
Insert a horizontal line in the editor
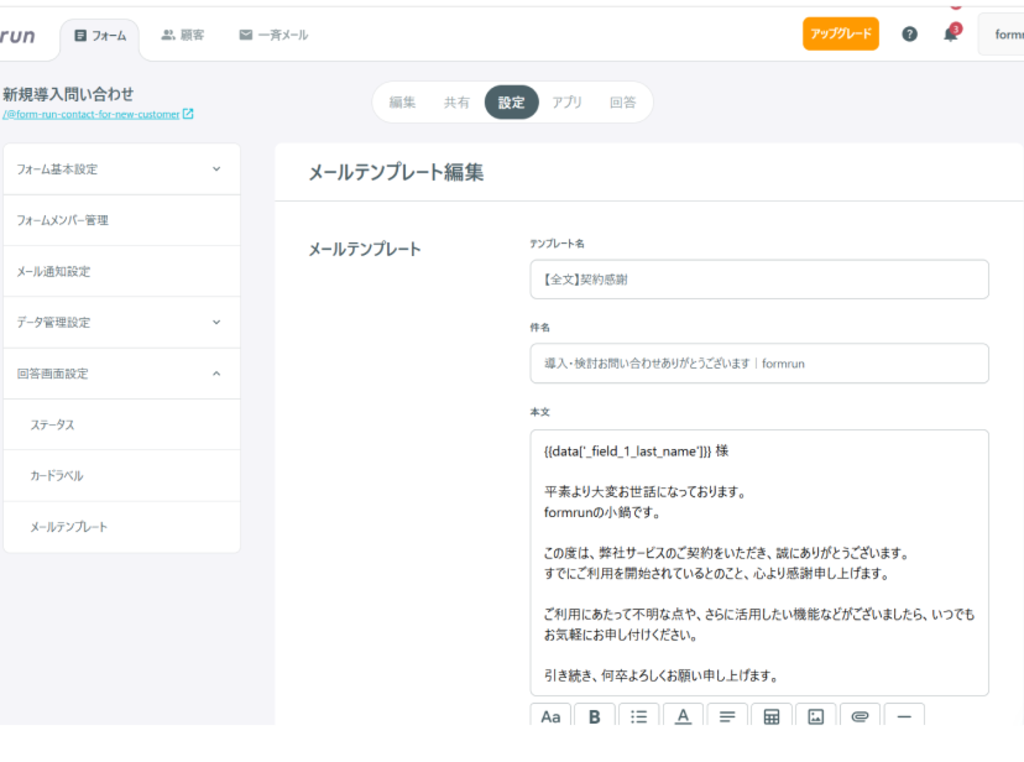click(x=904, y=716)
